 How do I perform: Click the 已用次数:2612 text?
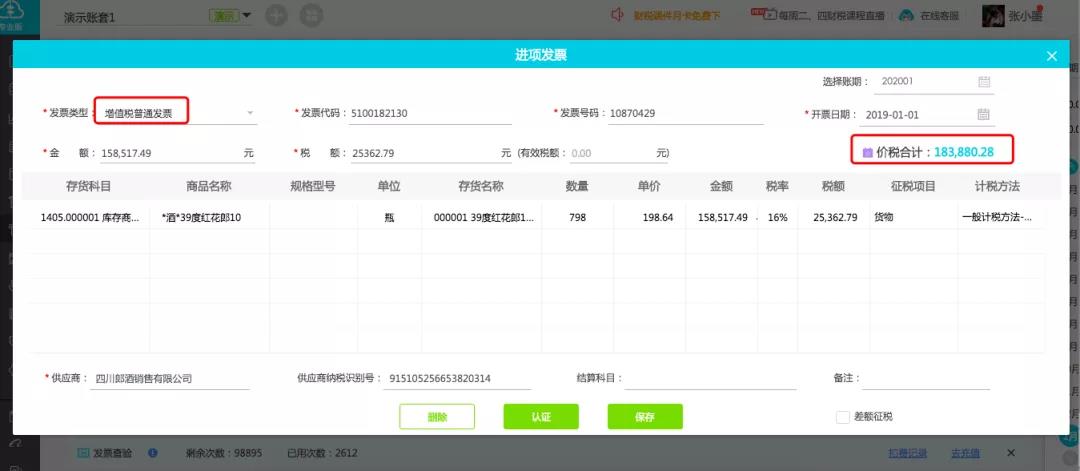click(322, 453)
